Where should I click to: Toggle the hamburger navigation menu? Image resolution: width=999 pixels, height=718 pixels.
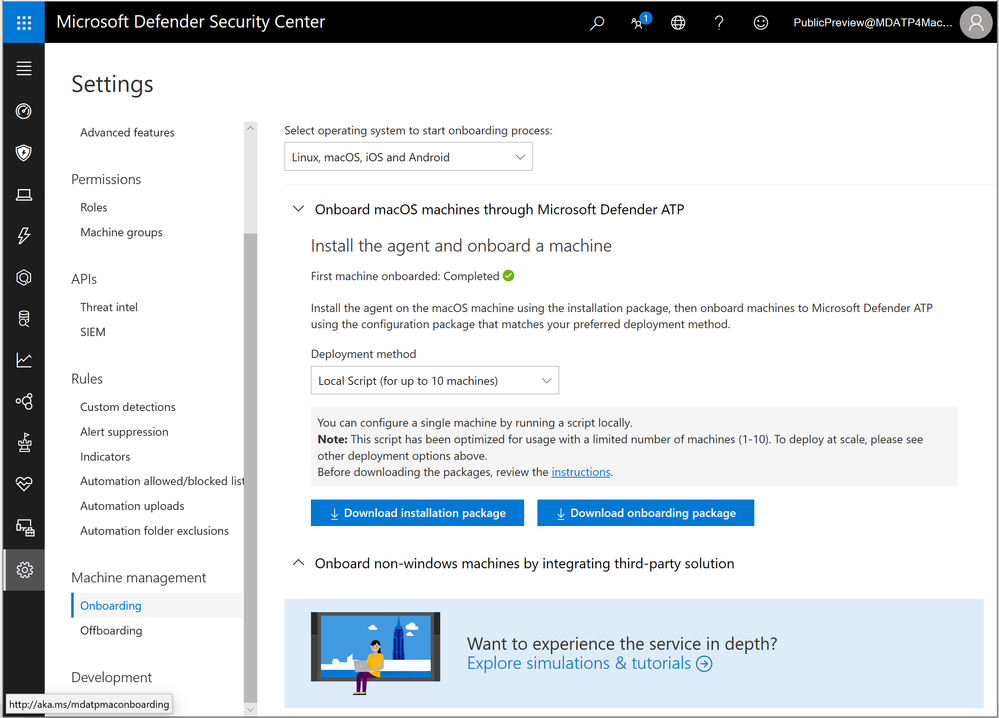[x=24, y=68]
